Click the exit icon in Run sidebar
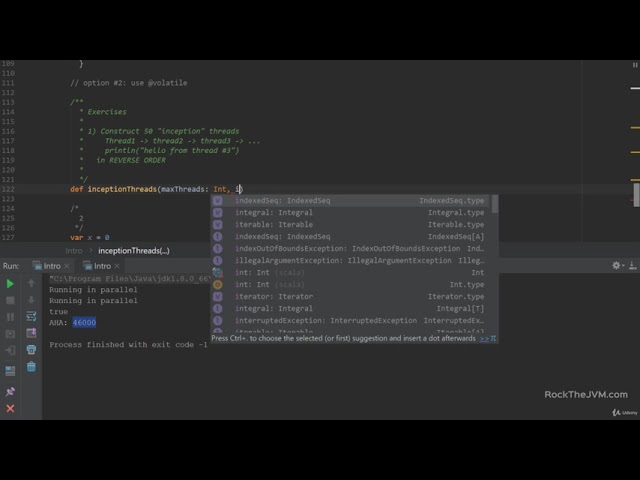The height and width of the screenshot is (480, 640). pos(10,350)
